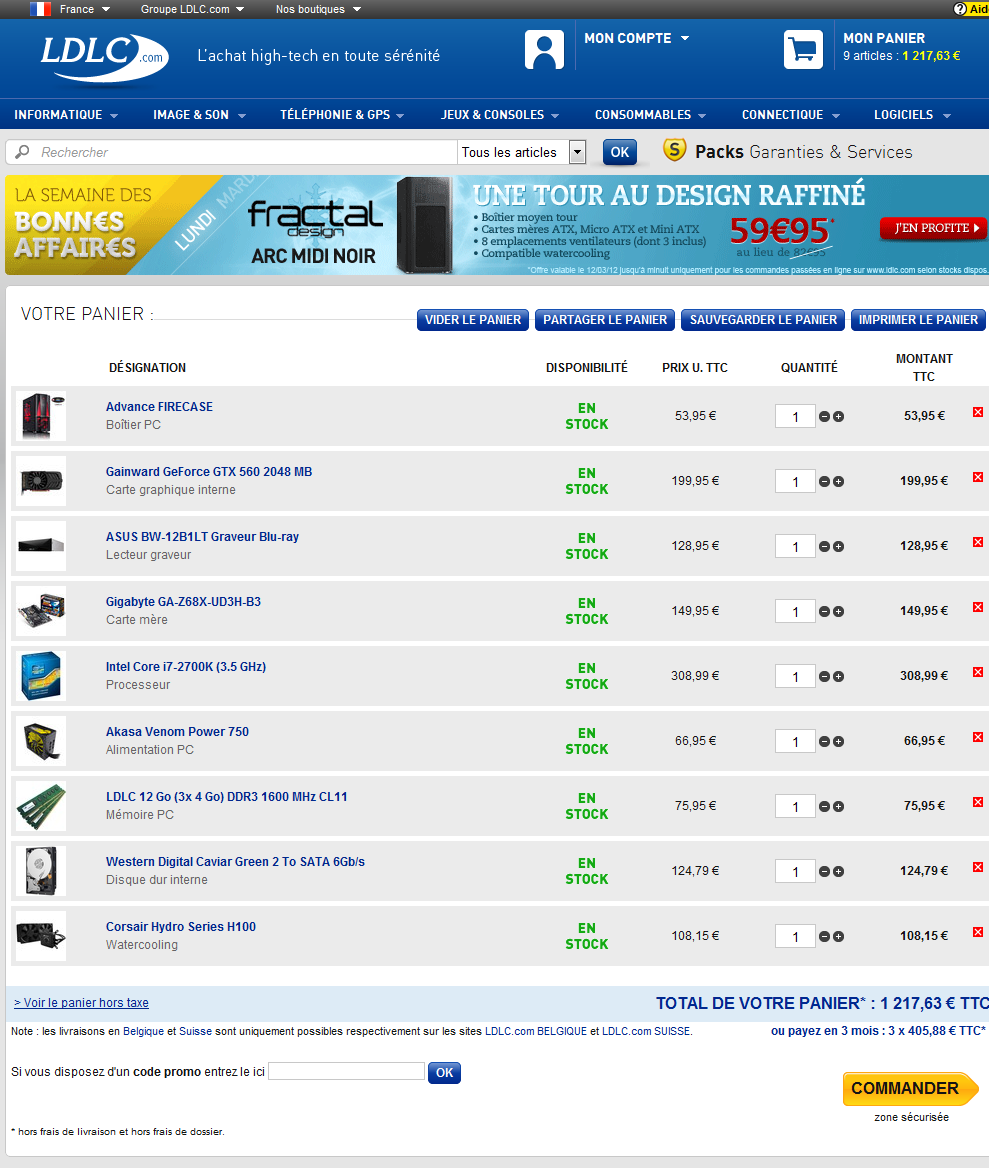989x1168 pixels.
Task: Click VIDER LE PANIER button
Action: pyautogui.click(x=473, y=320)
